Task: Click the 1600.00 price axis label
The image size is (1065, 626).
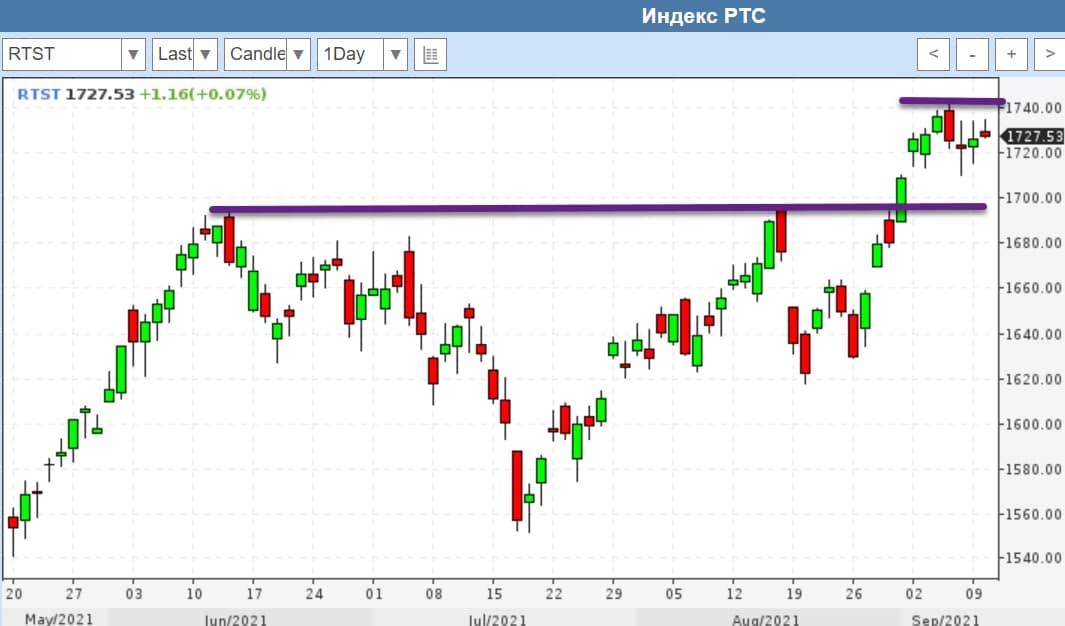Action: tap(1033, 424)
